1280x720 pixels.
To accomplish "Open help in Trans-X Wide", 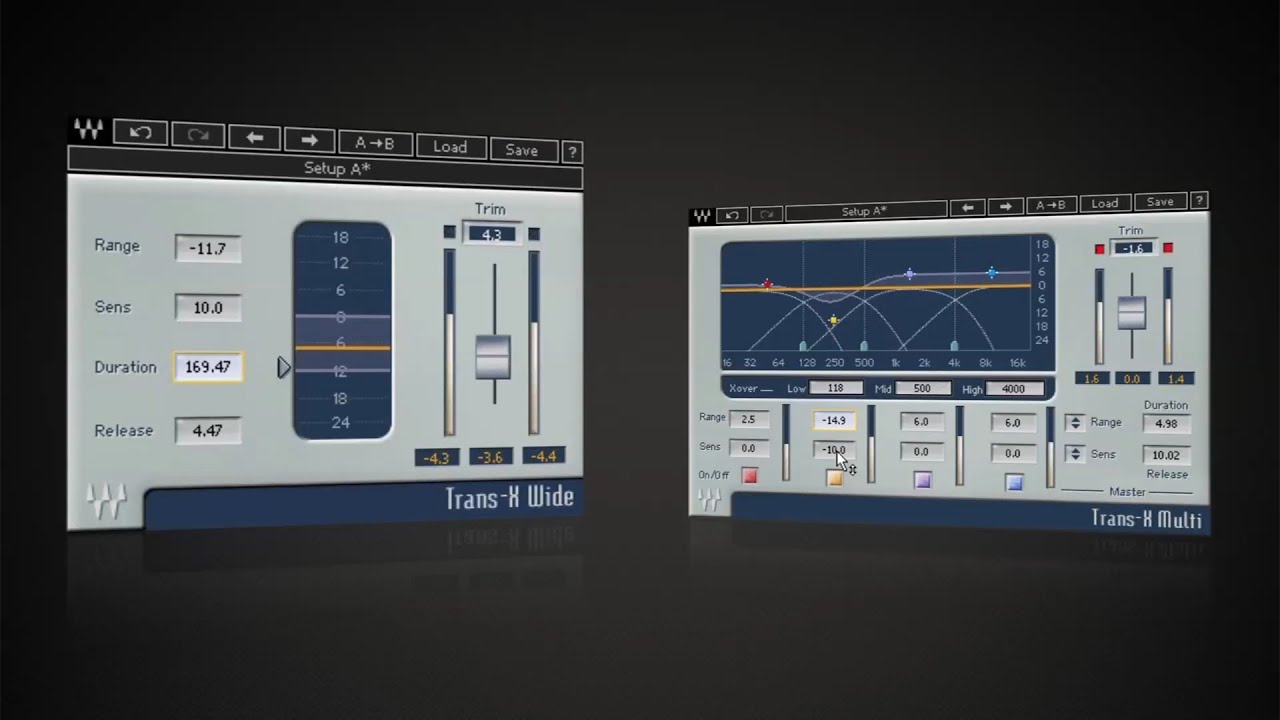I will click(x=572, y=152).
